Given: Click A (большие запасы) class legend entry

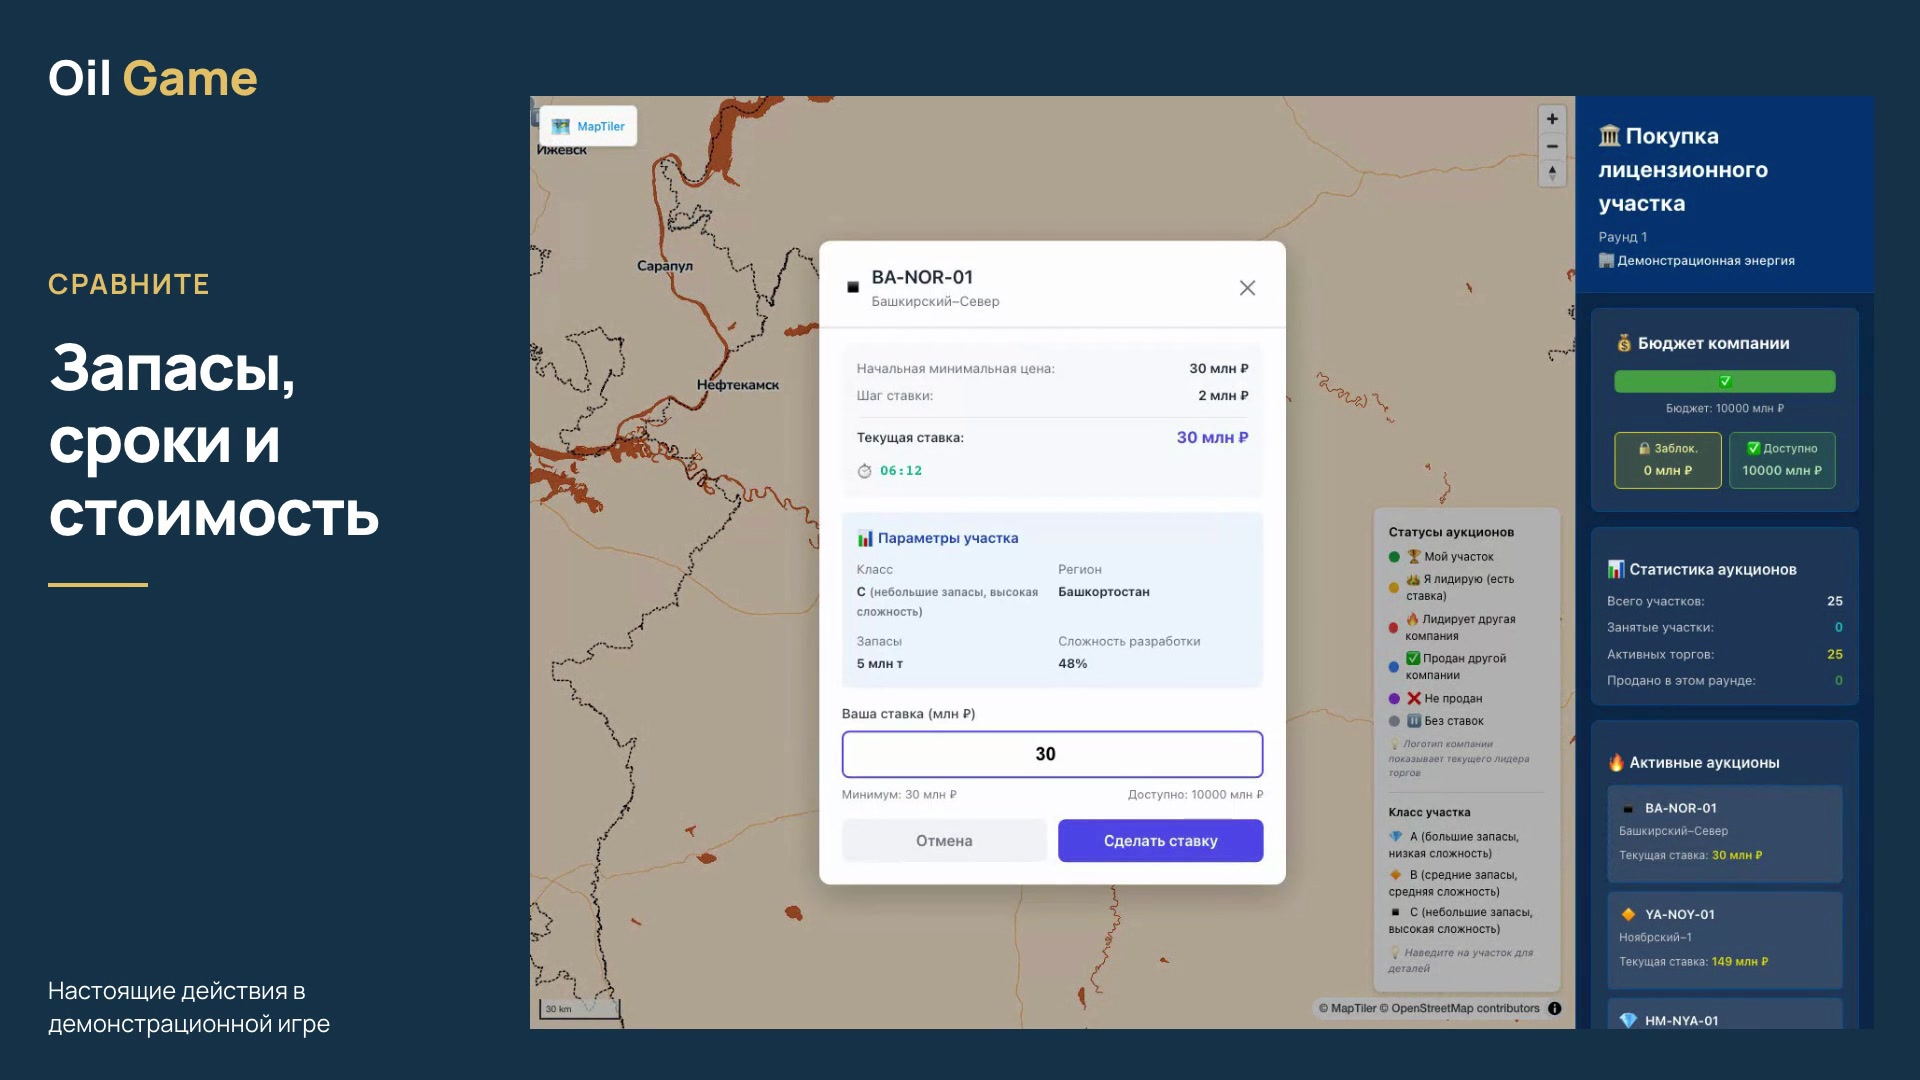Looking at the screenshot, I should pos(1454,845).
